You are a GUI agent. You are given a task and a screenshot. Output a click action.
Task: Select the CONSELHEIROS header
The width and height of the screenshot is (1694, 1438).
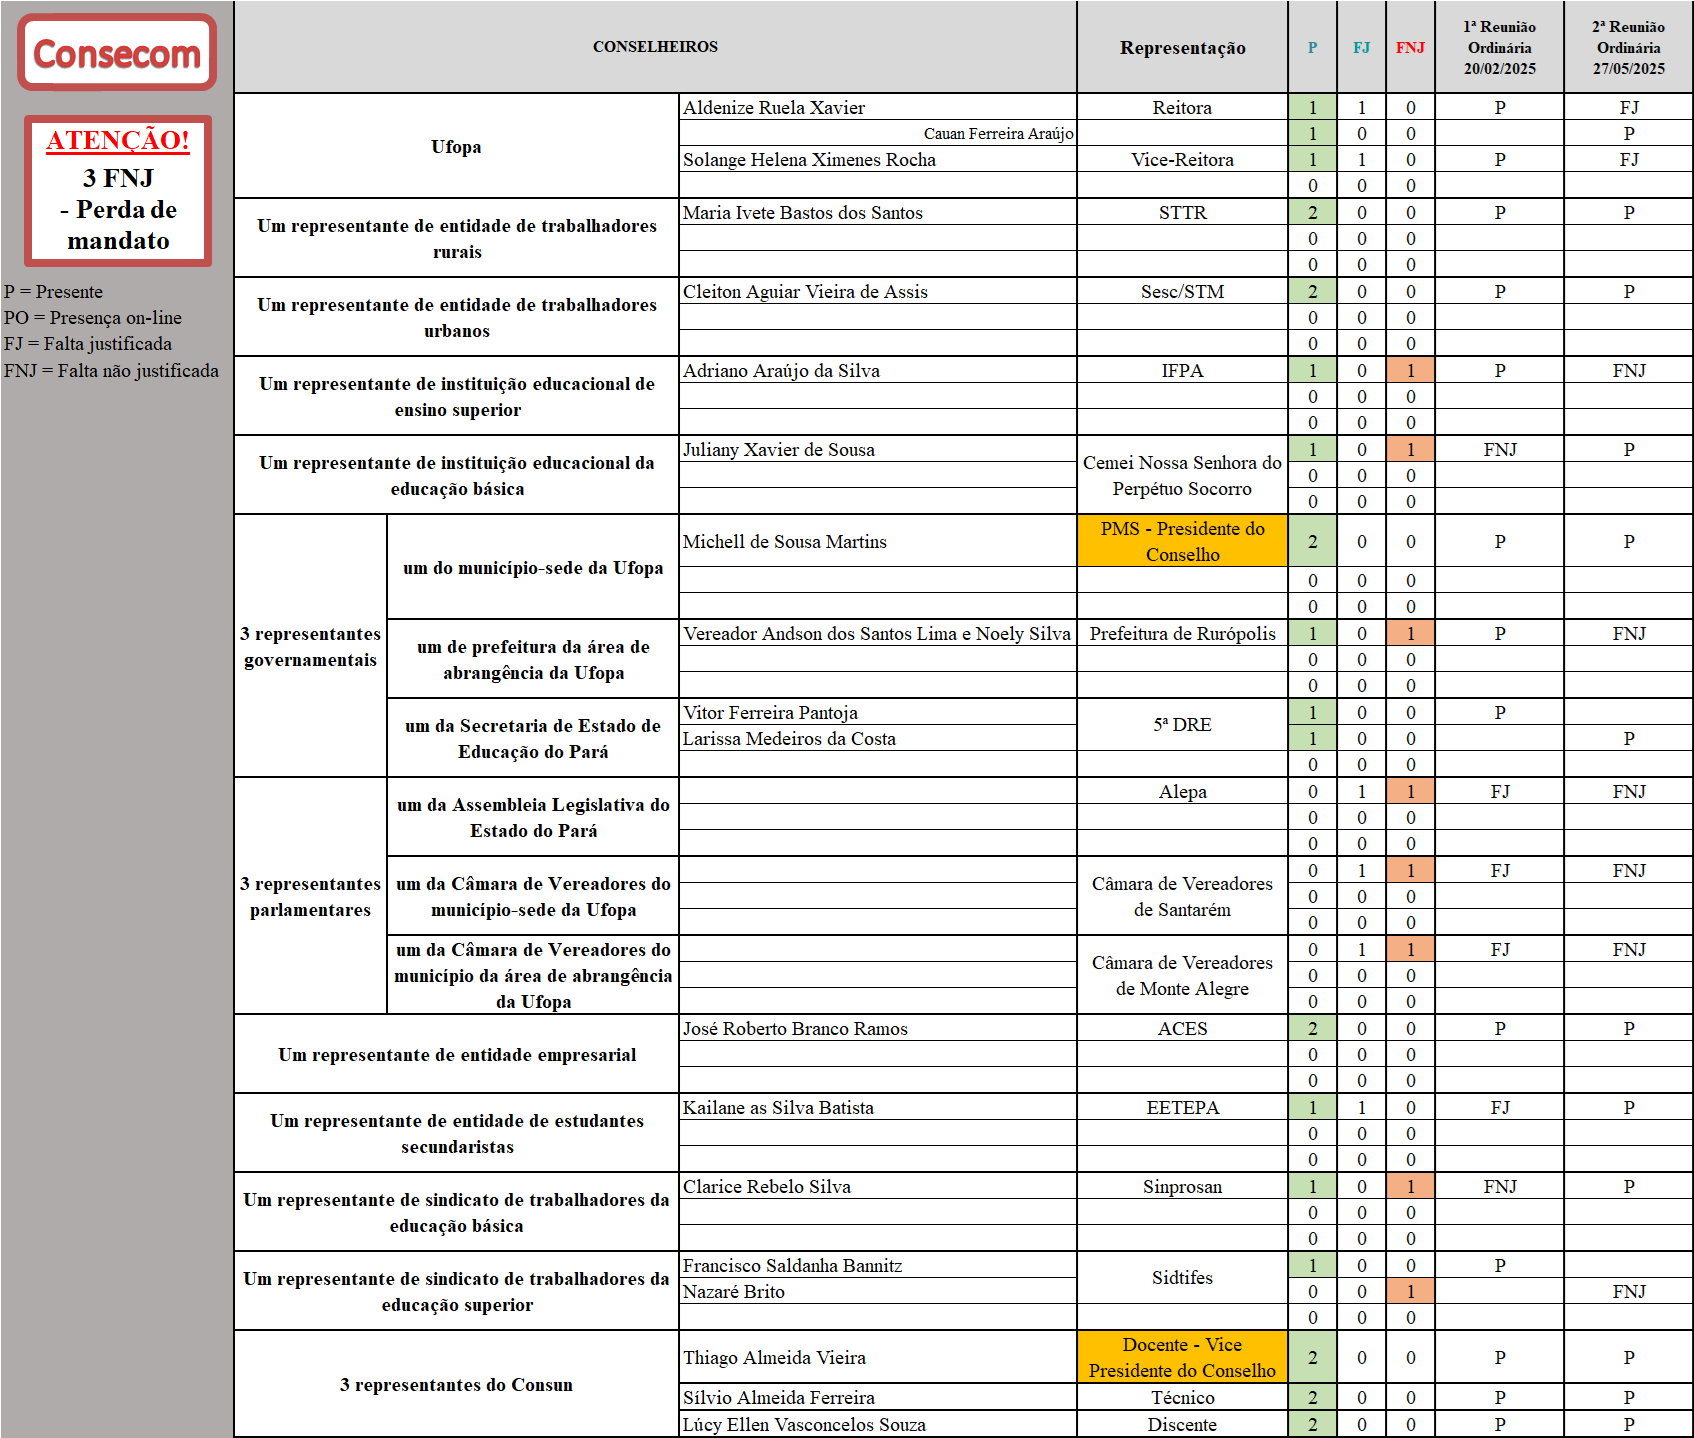click(654, 46)
